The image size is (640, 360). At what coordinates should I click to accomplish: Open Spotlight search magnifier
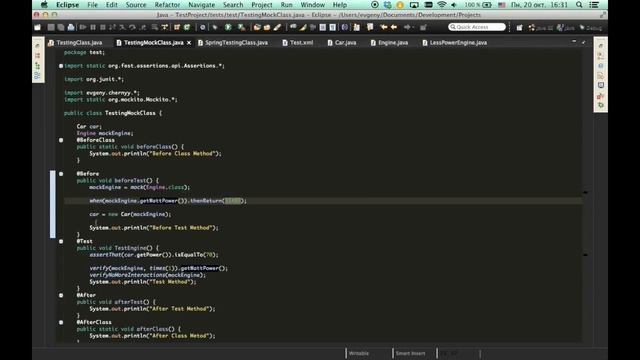pyautogui.click(x=579, y=5)
